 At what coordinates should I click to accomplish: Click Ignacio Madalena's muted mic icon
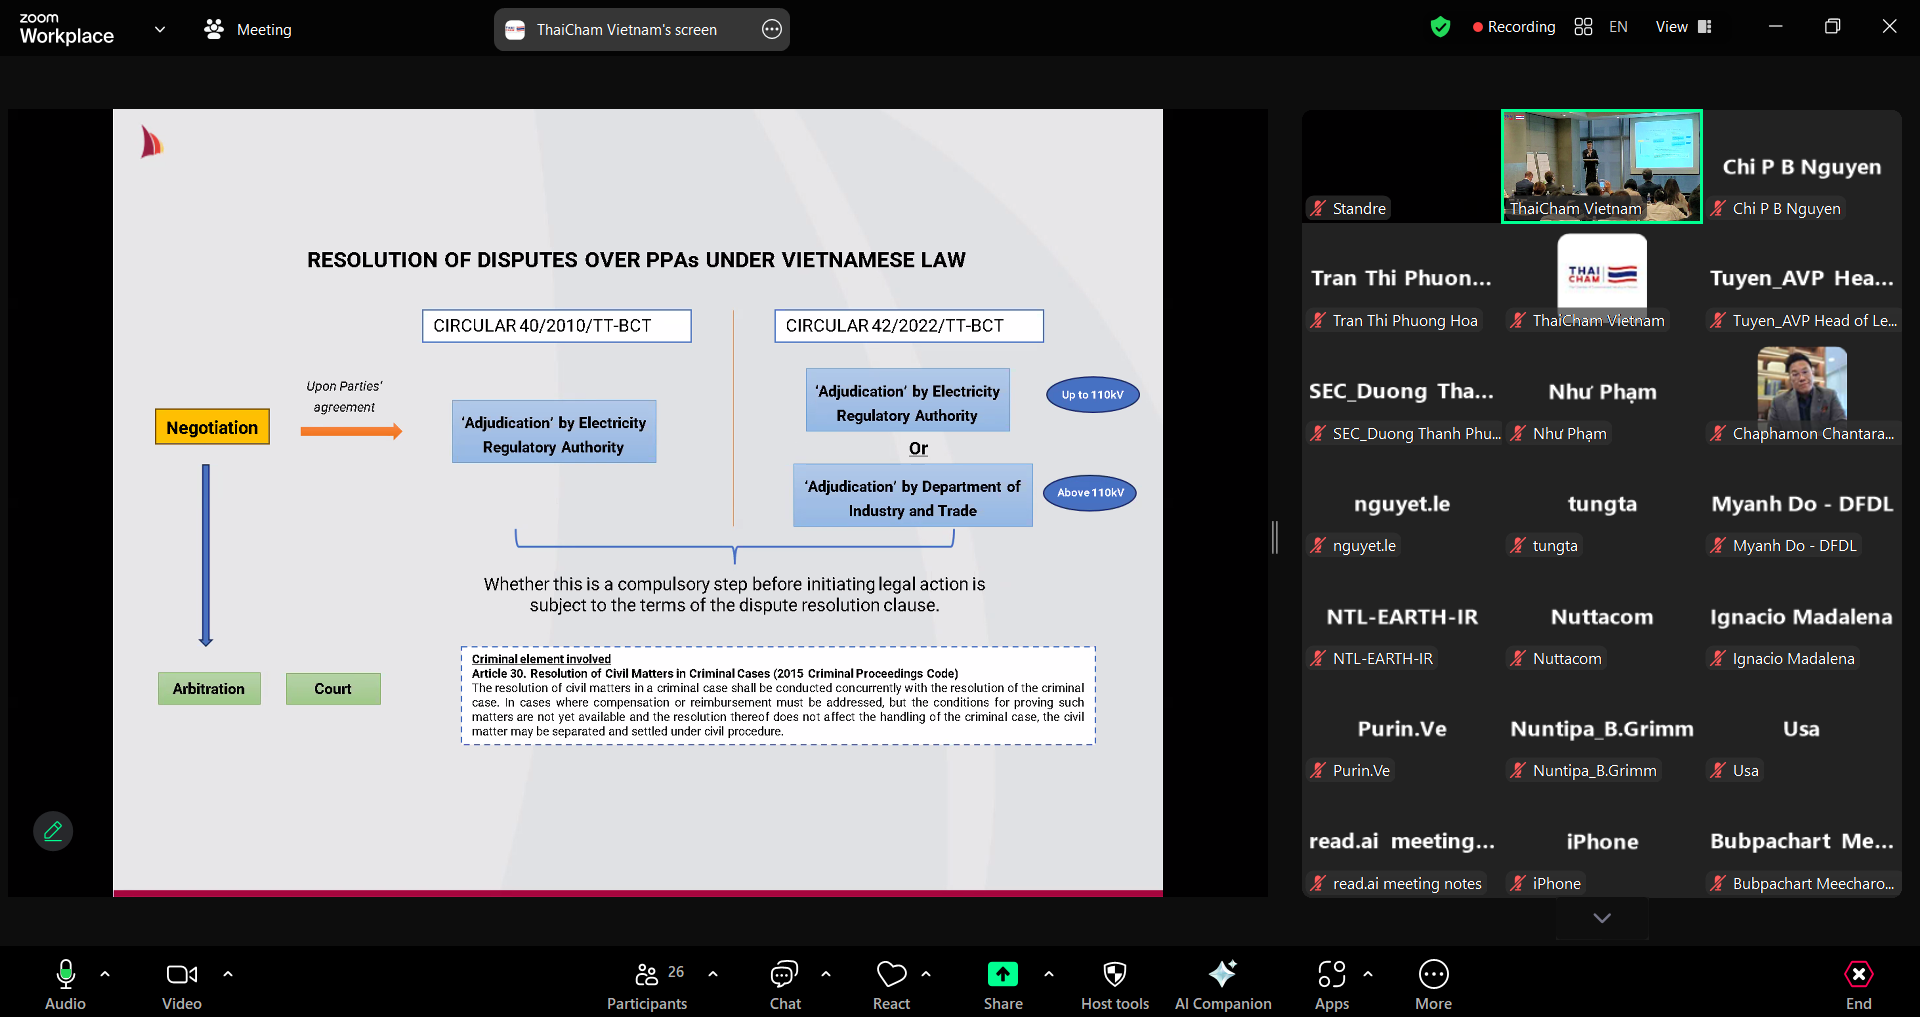[x=1718, y=659]
